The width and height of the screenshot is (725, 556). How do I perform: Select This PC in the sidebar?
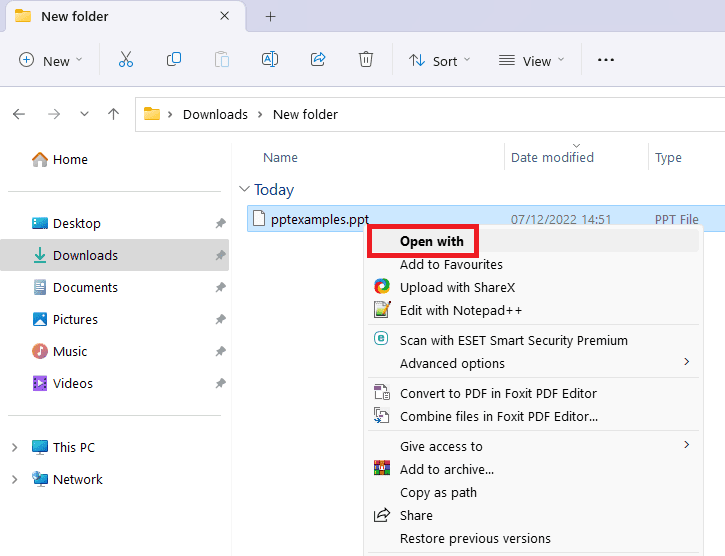115,447
